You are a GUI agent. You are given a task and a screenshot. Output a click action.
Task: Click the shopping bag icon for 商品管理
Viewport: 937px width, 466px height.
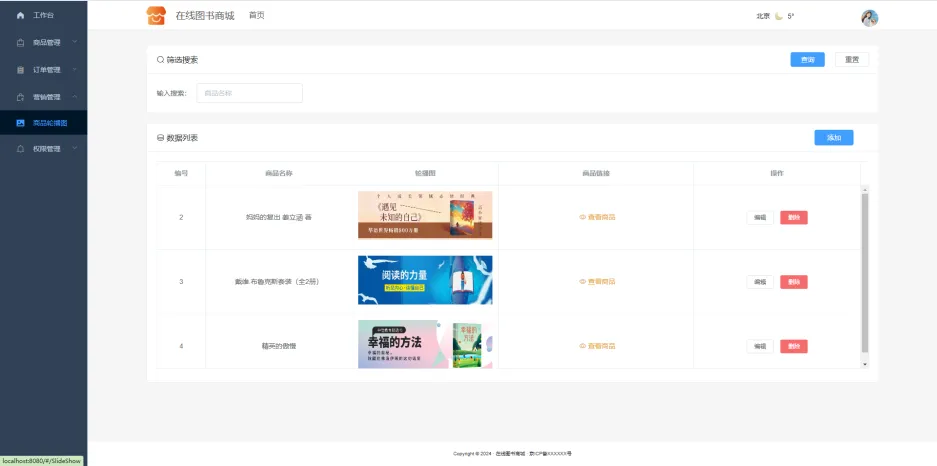21,43
